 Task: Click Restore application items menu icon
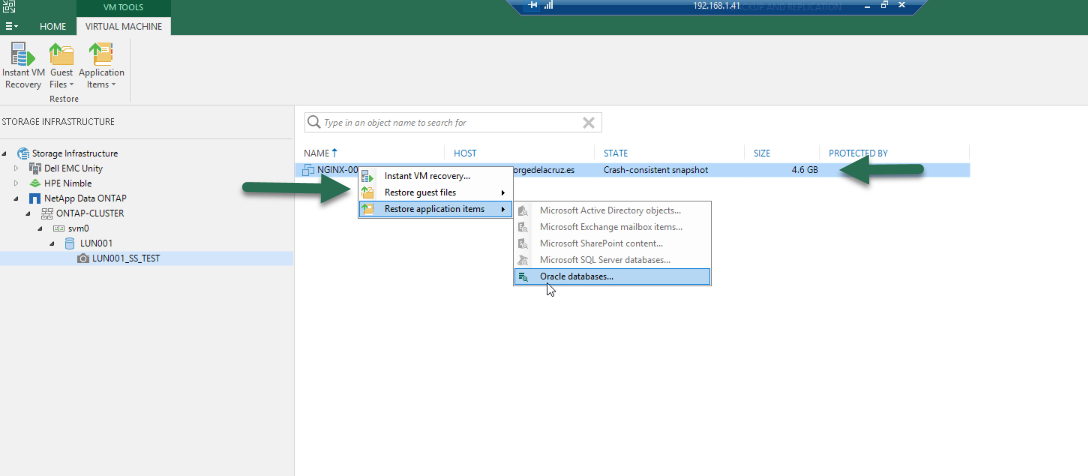tap(368, 209)
